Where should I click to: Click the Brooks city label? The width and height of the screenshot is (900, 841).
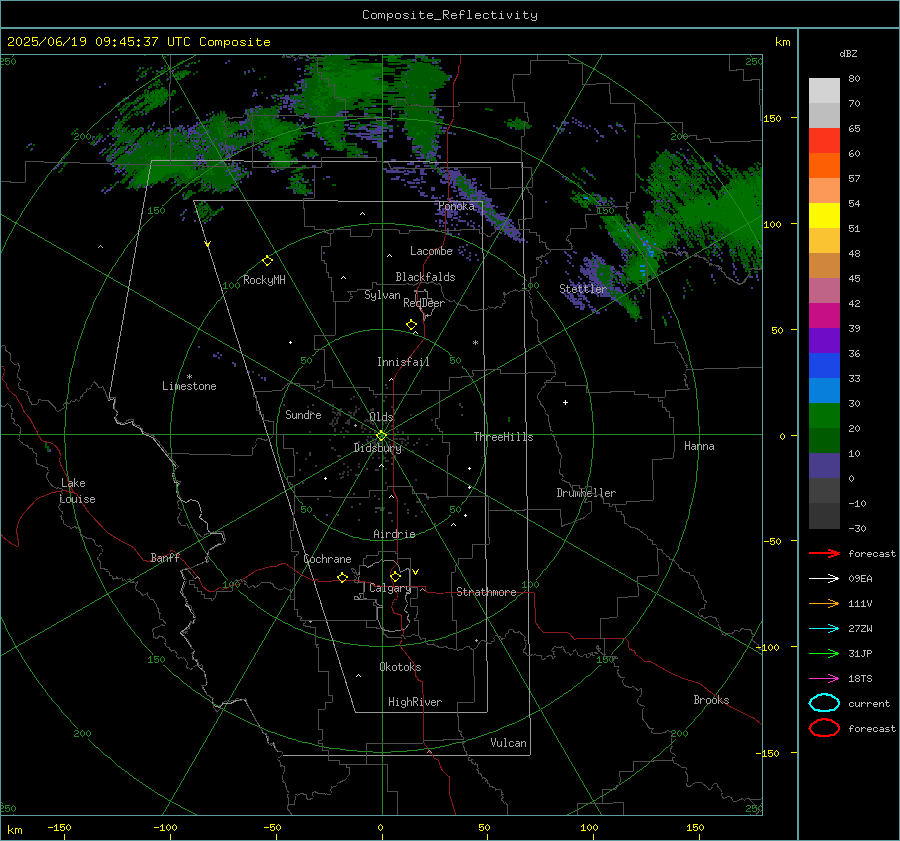(711, 700)
